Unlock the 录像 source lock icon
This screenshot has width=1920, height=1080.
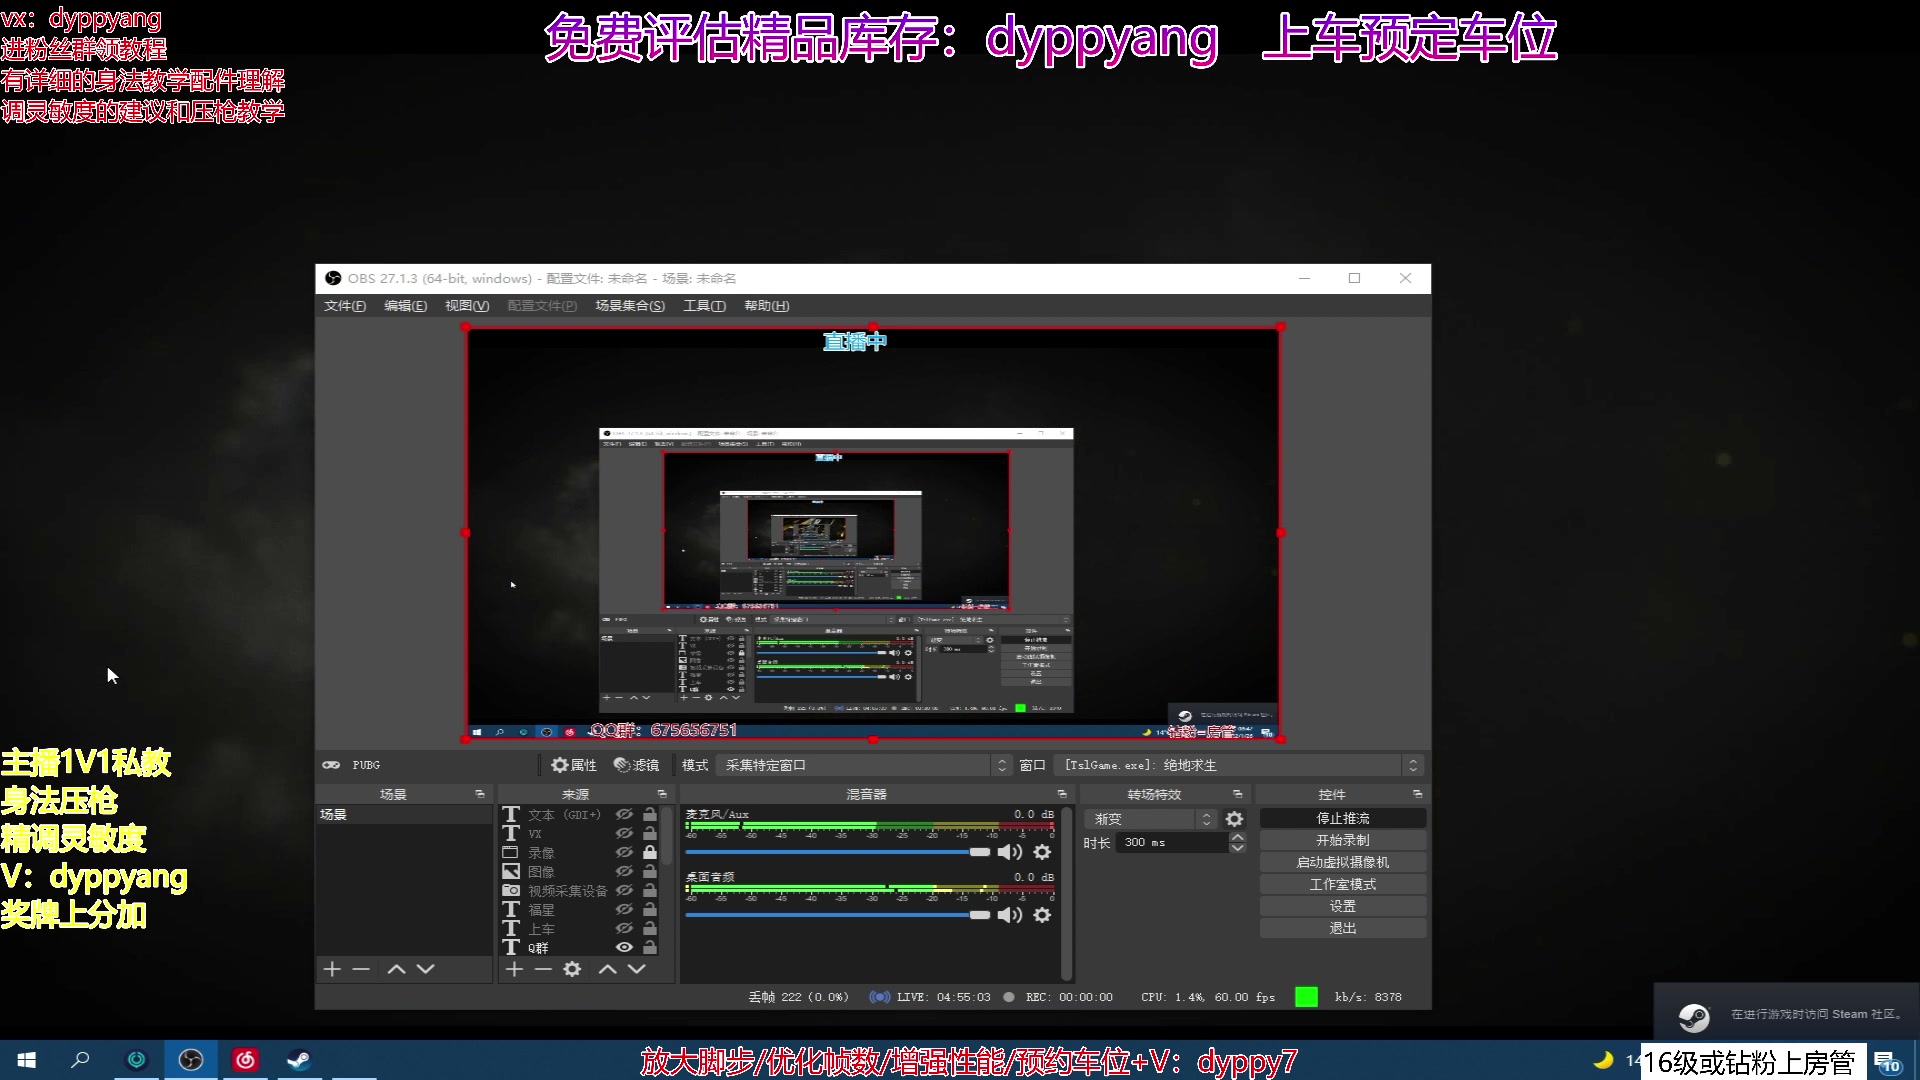[650, 852]
